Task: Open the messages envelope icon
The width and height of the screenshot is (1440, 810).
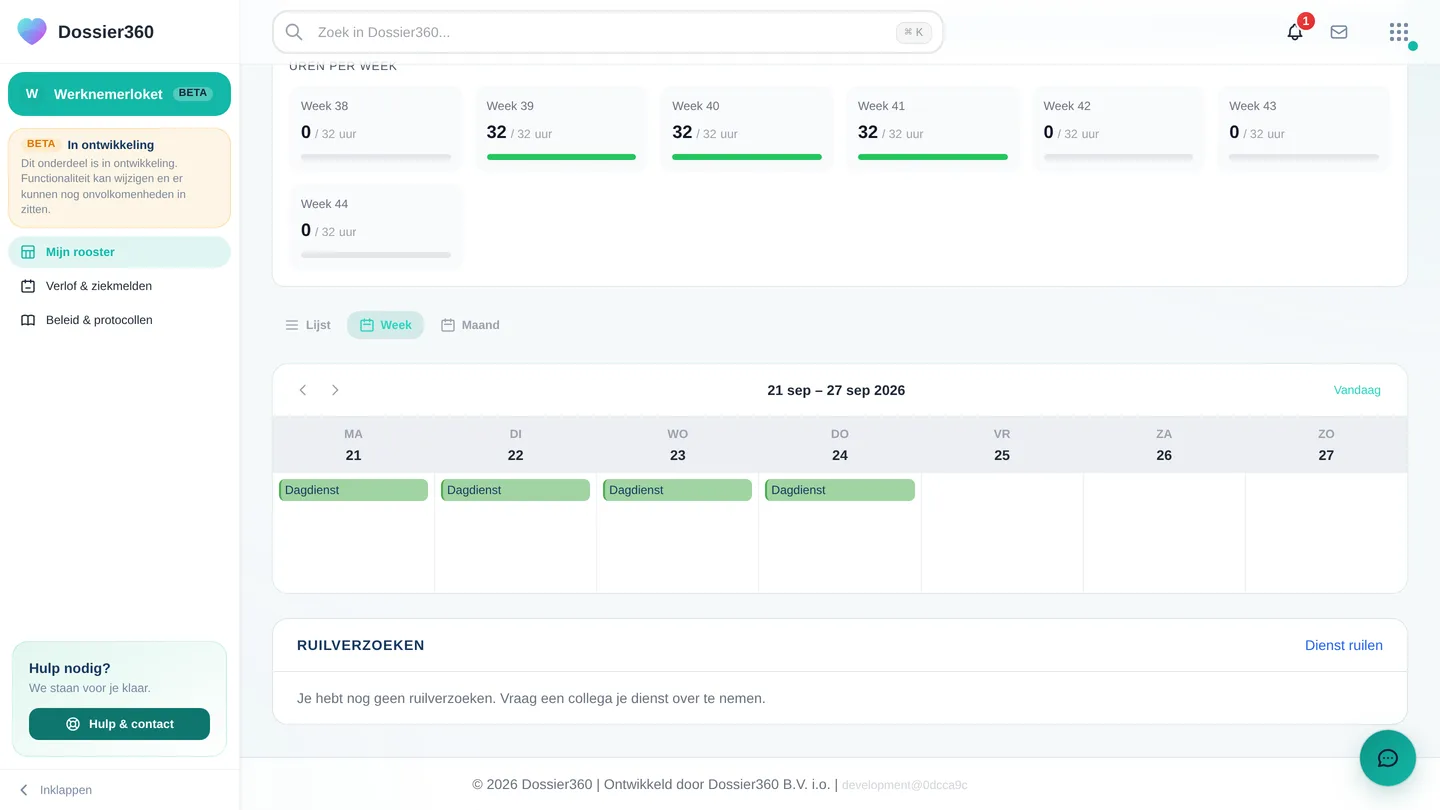Action: coord(1339,32)
